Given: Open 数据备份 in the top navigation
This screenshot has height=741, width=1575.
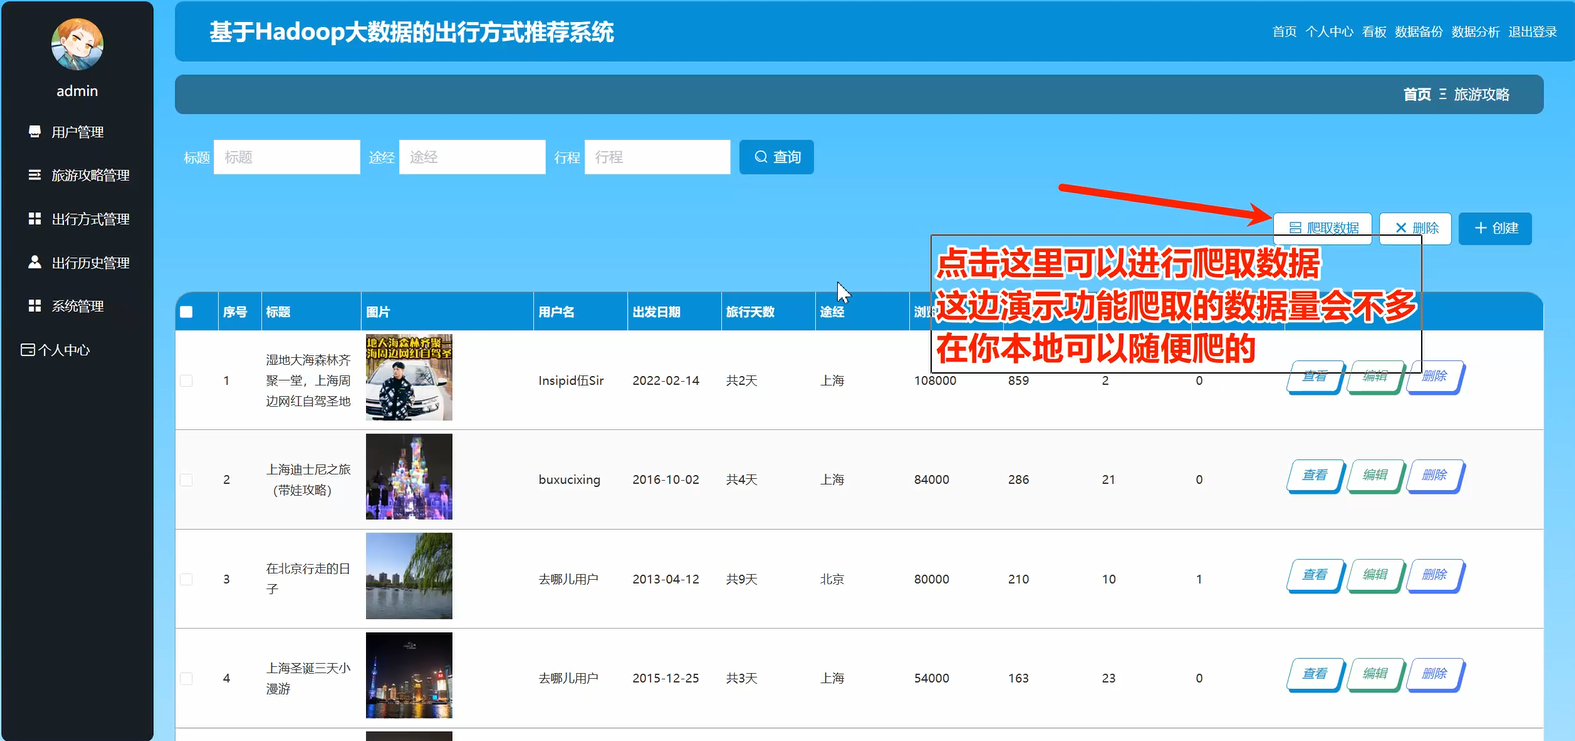Looking at the screenshot, I should click(x=1419, y=32).
